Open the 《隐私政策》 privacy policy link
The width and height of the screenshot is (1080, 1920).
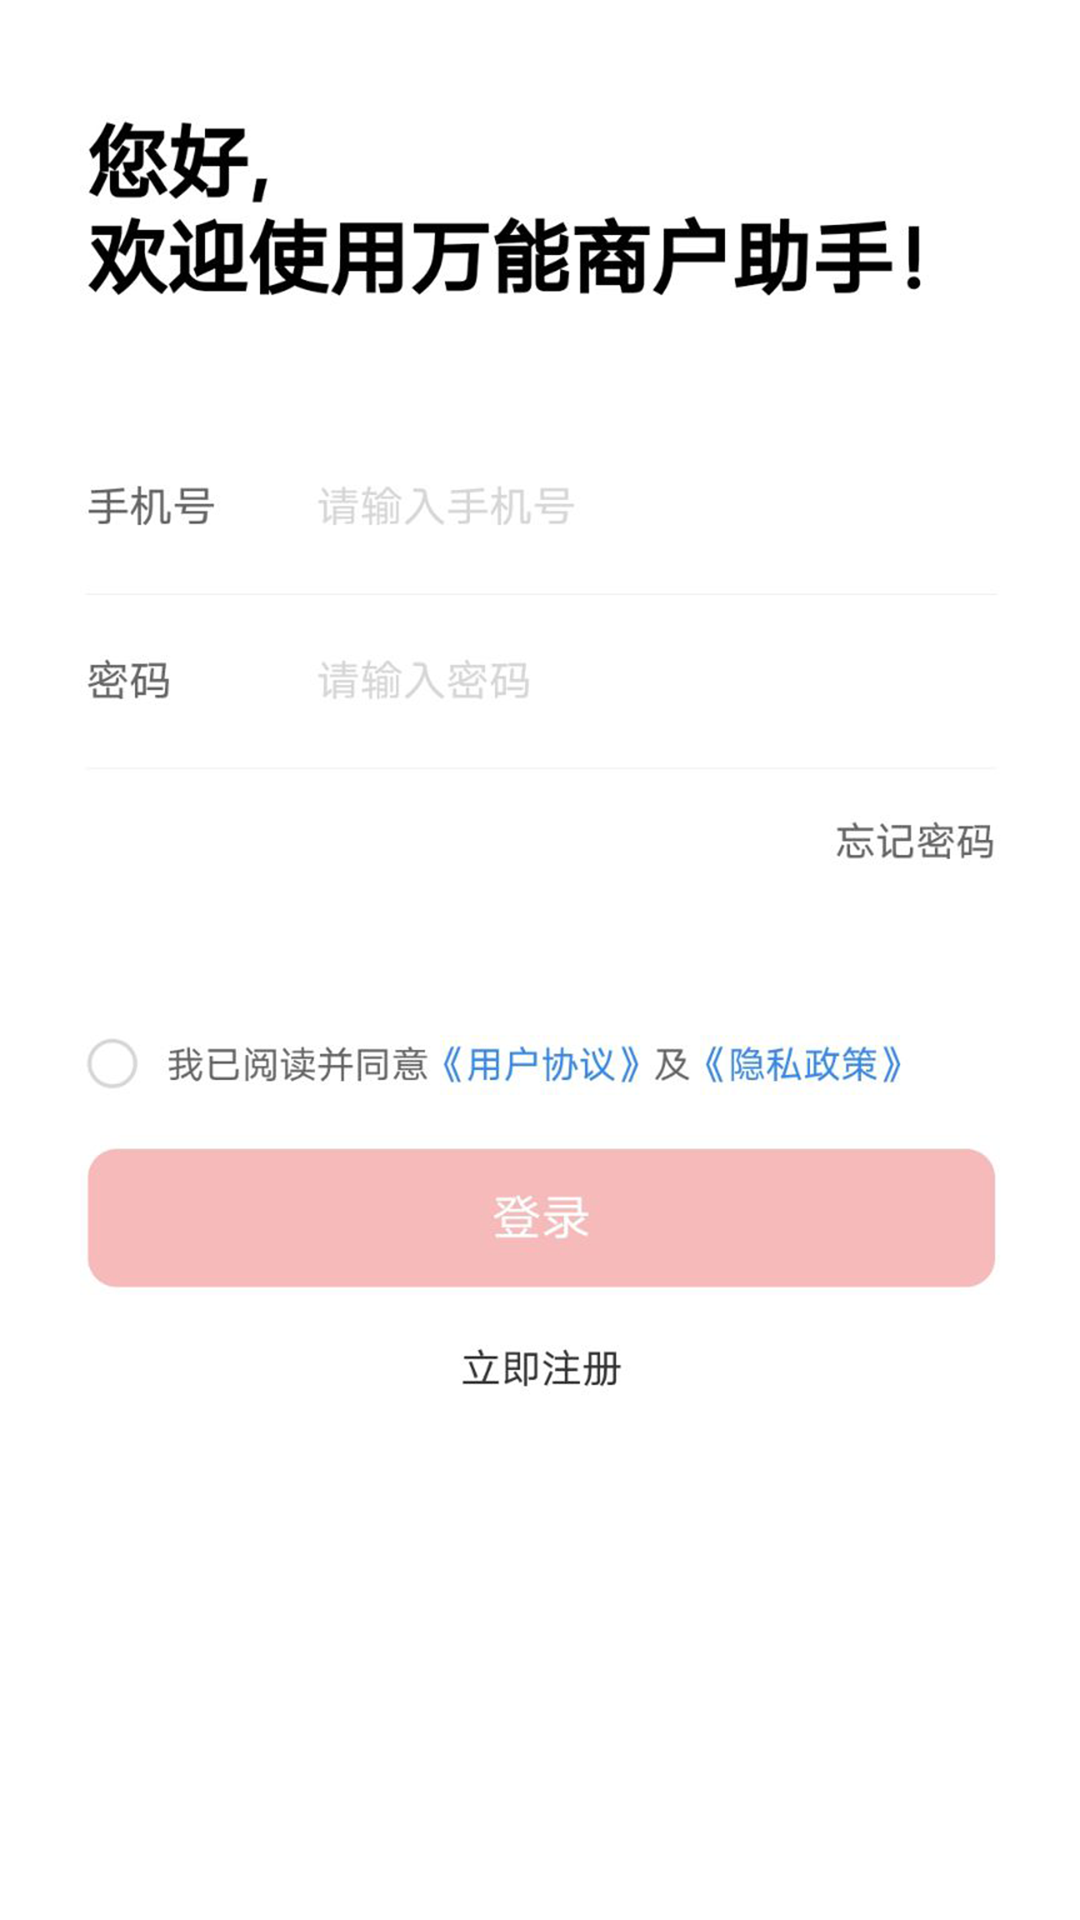802,1065
